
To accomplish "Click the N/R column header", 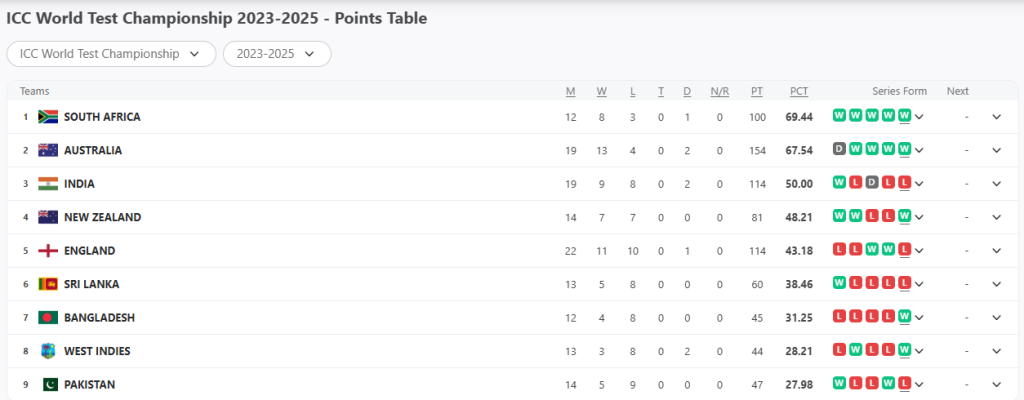I will pos(720,92).
